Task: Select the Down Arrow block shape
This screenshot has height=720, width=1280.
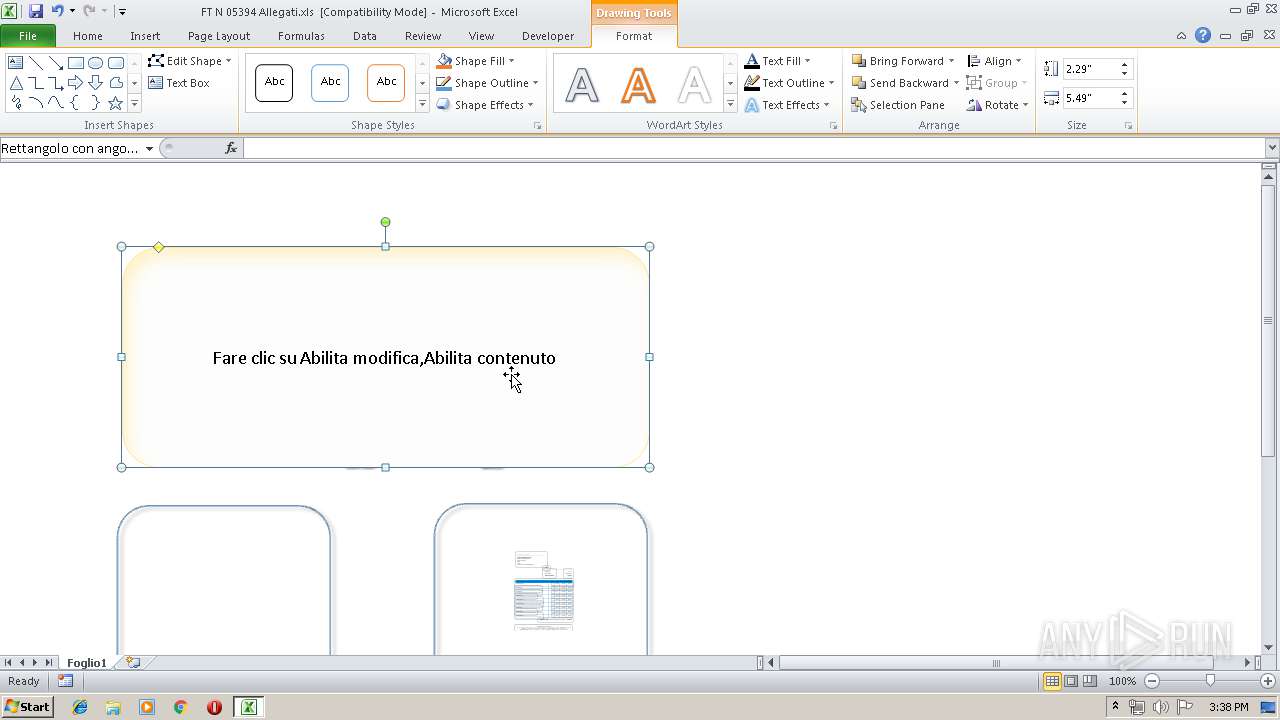Action: (x=96, y=83)
